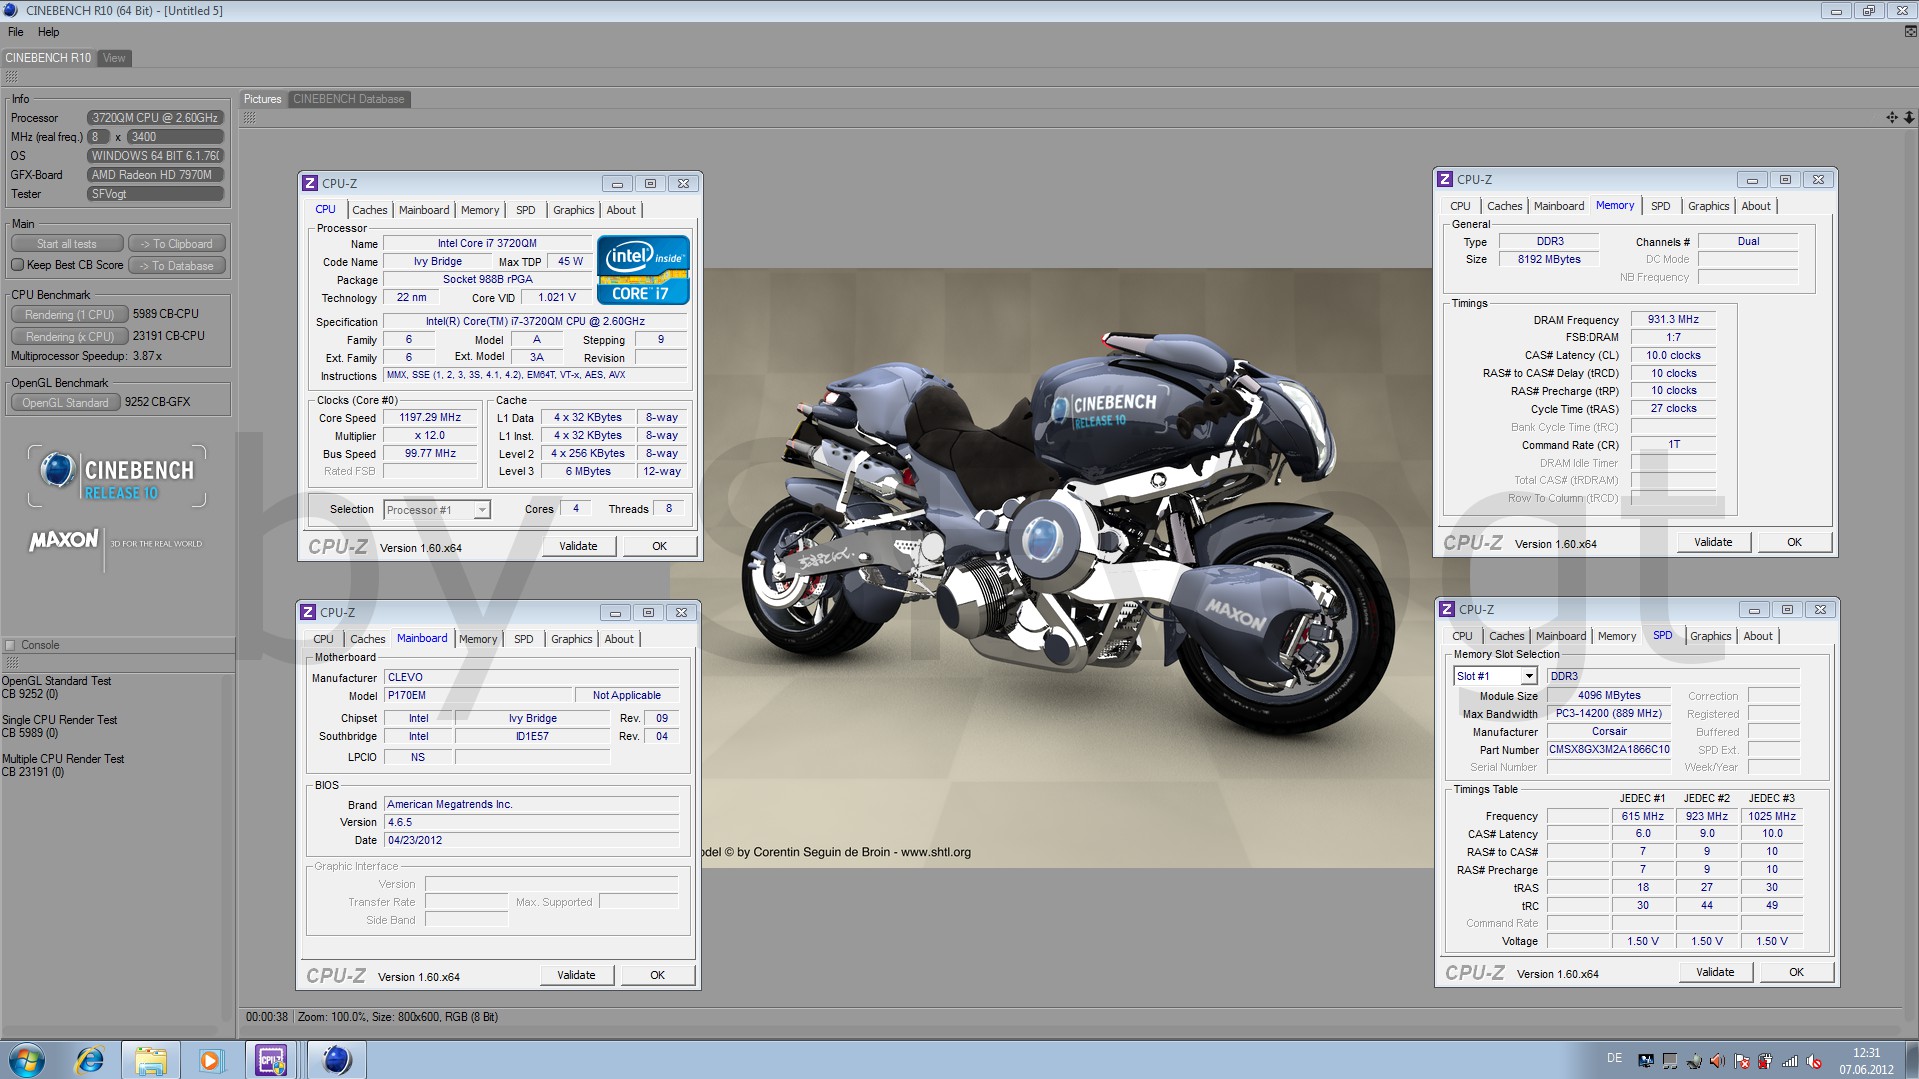
Task: Open Windows Media Player from the taskbar
Action: (x=210, y=1060)
